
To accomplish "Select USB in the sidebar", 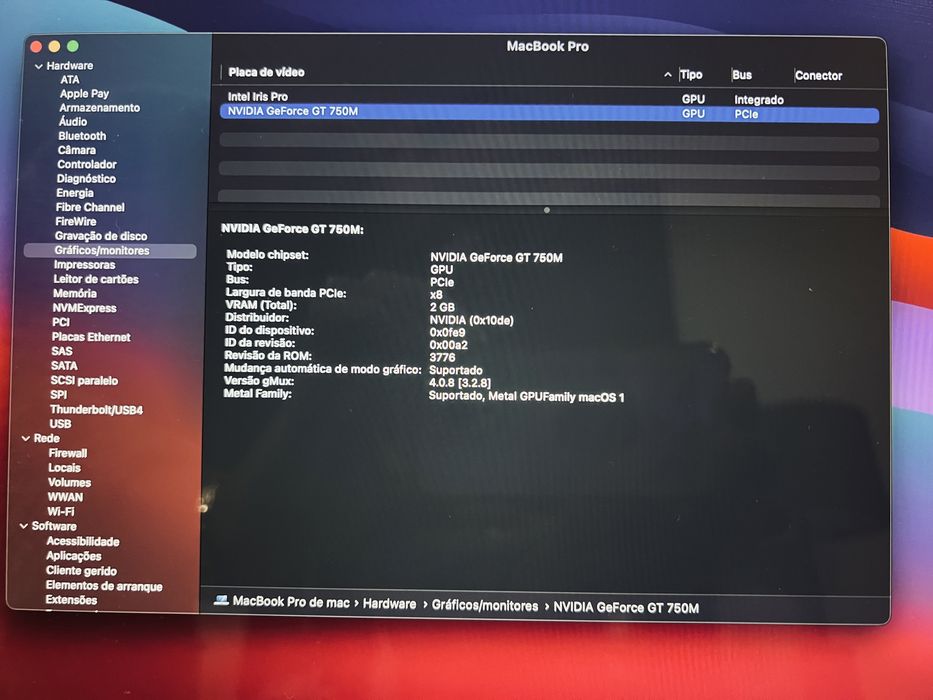I will tap(60, 424).
